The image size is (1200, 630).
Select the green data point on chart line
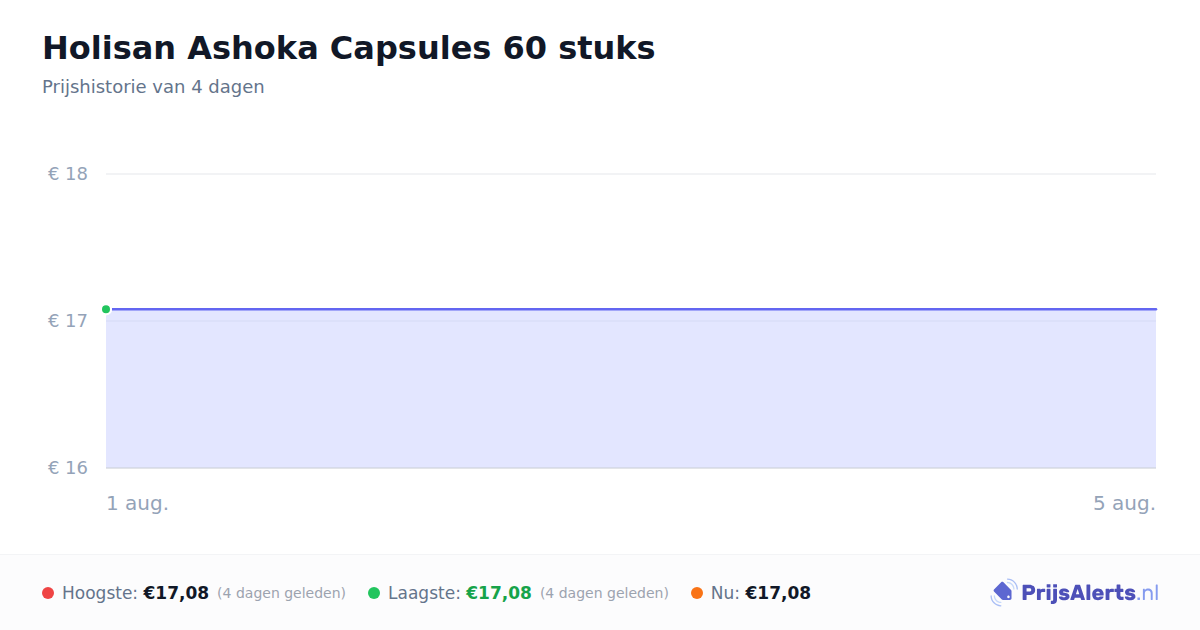click(x=106, y=309)
